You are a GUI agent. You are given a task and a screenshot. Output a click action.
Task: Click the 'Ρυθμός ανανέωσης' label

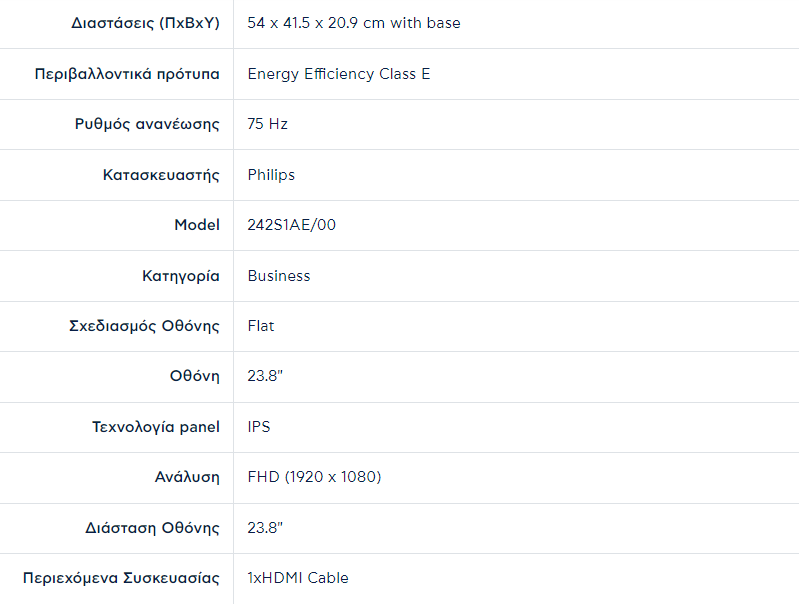point(147,124)
